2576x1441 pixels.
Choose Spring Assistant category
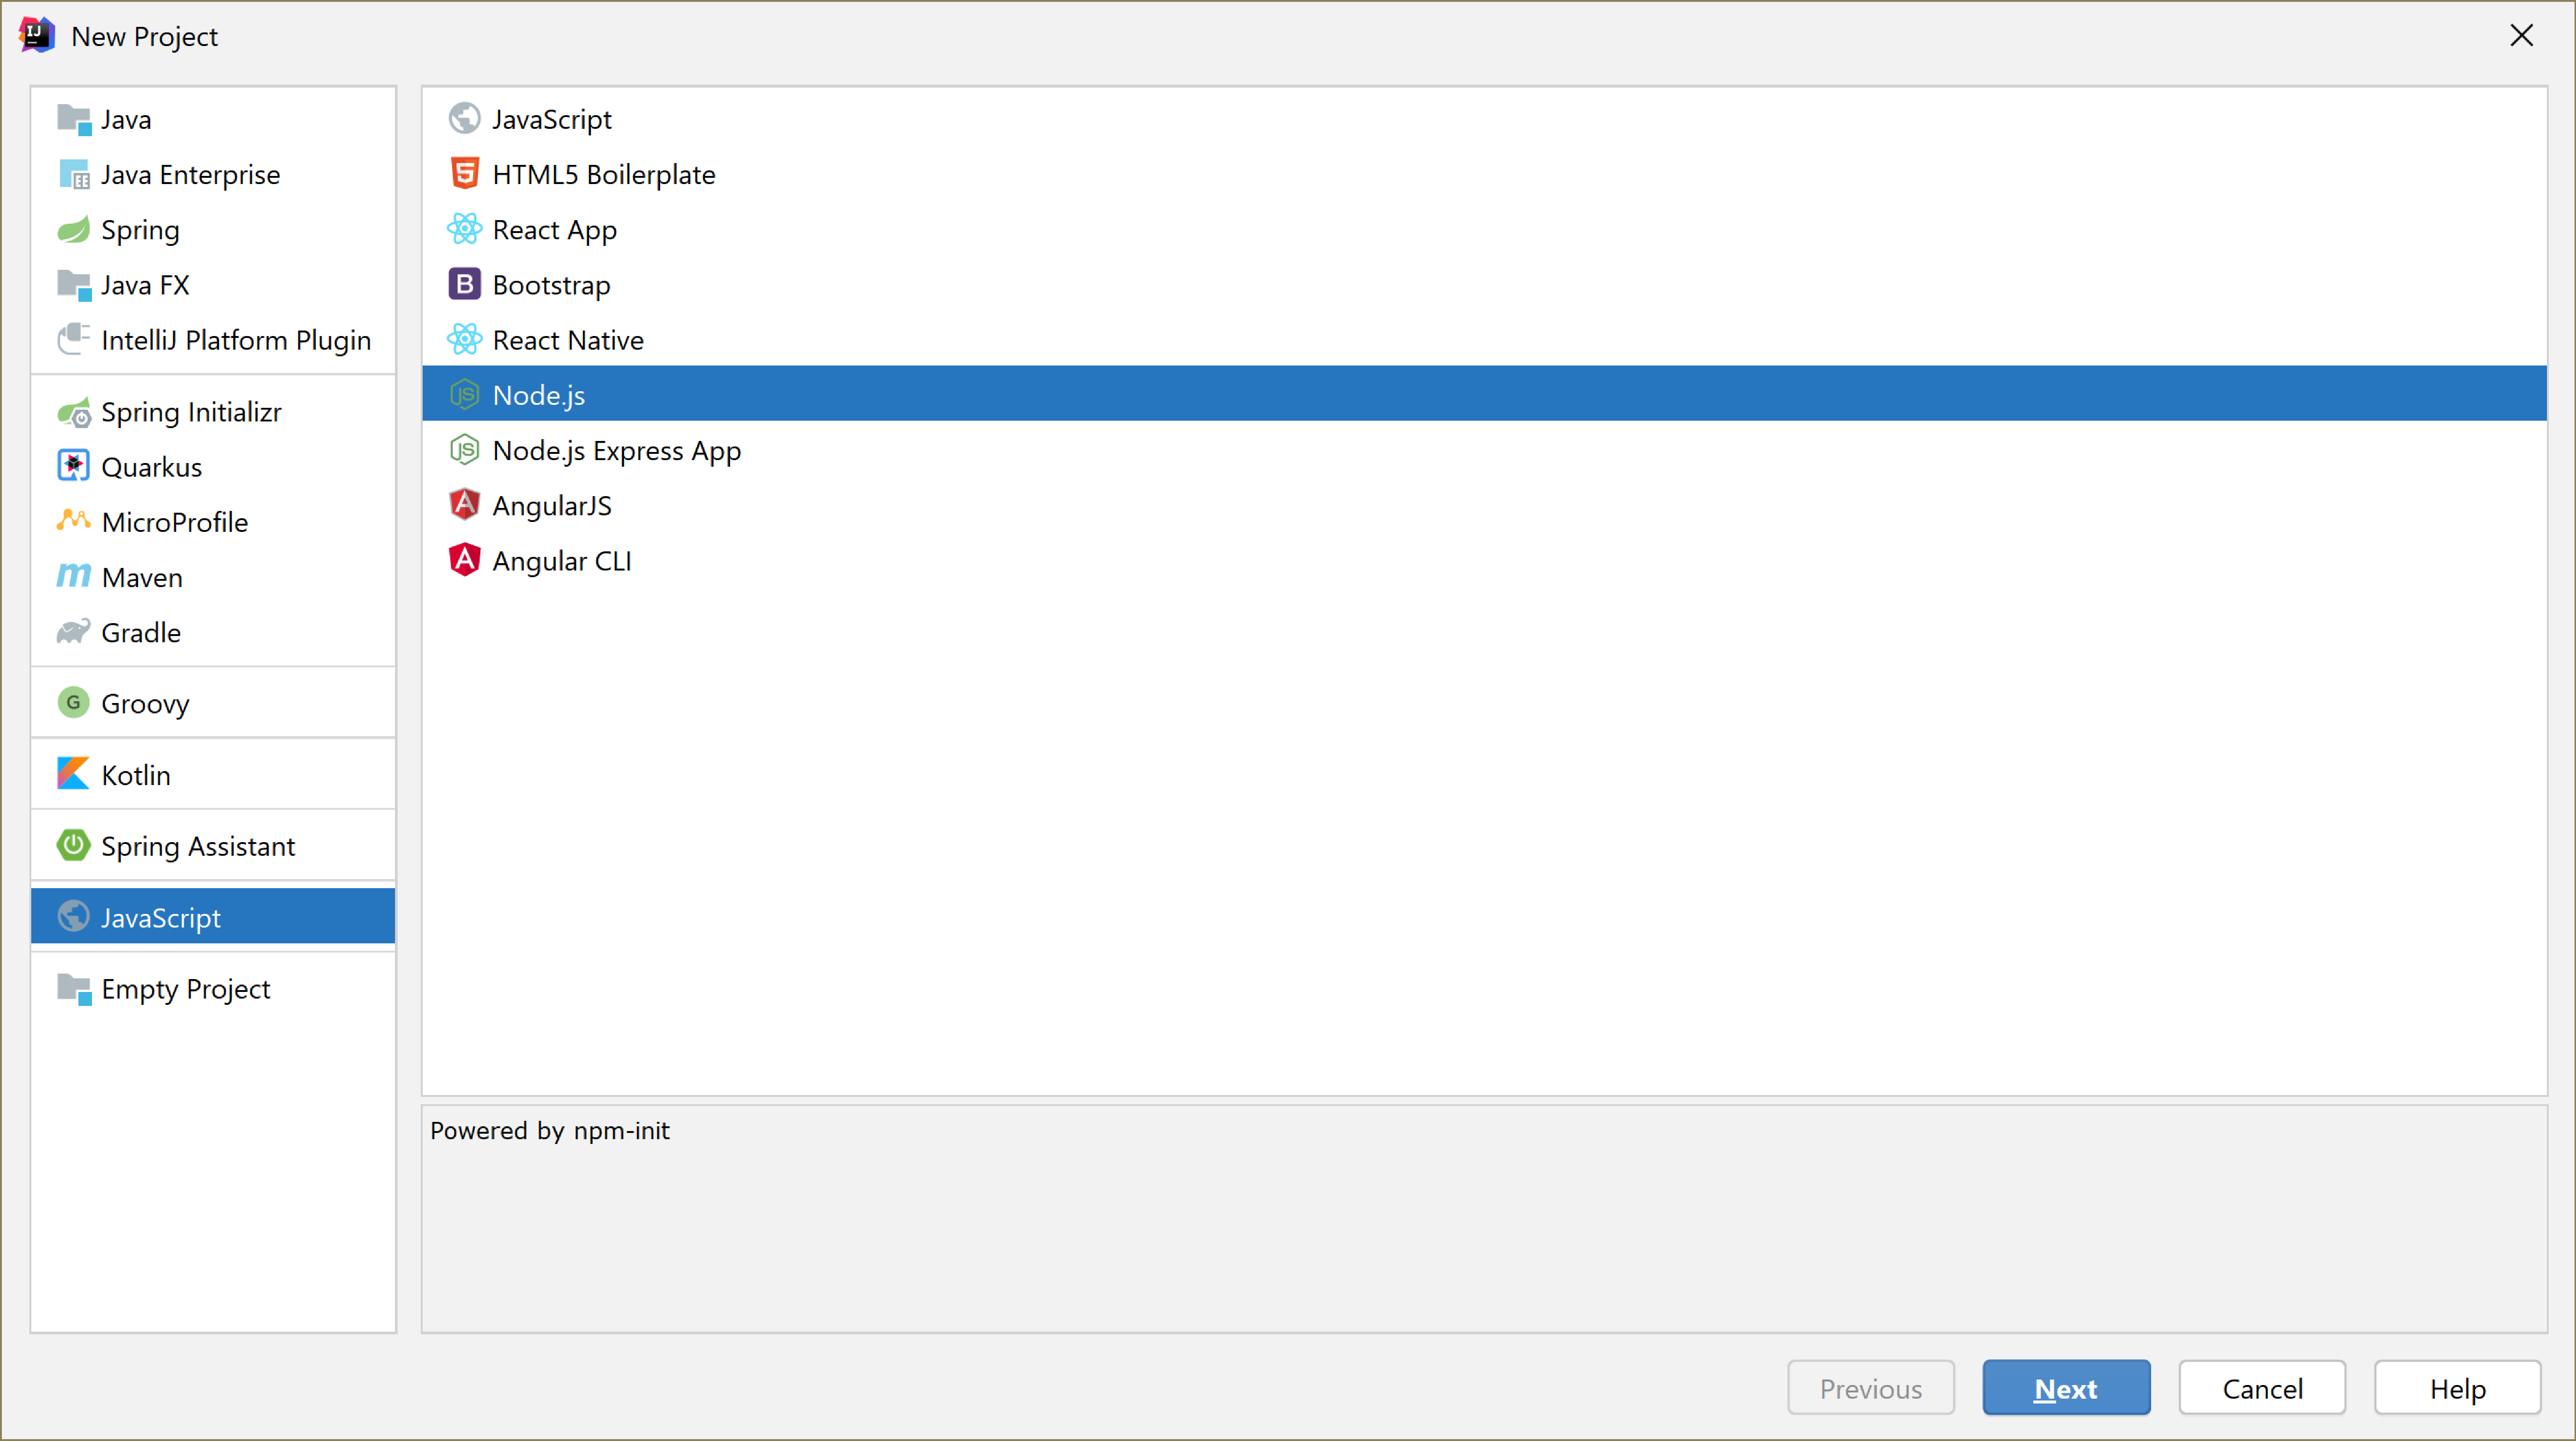coord(213,846)
